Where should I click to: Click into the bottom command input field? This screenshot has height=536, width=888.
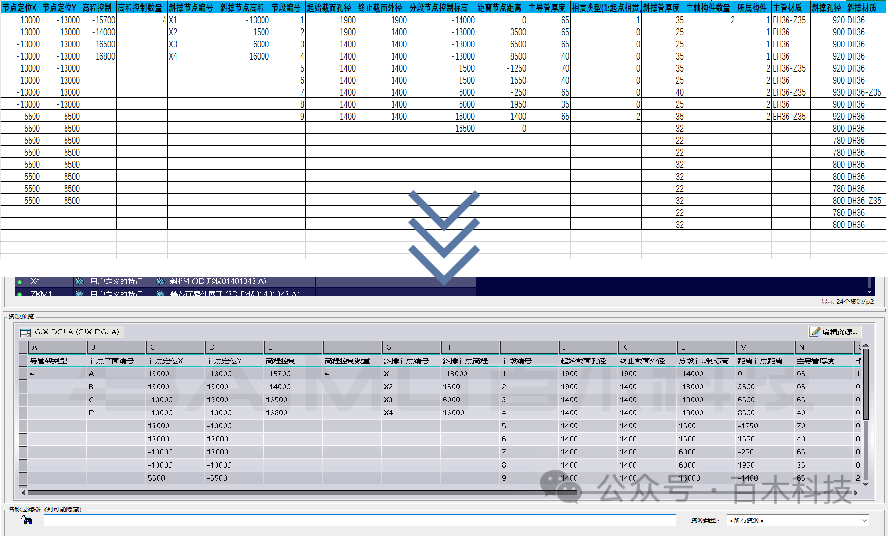tap(350, 521)
